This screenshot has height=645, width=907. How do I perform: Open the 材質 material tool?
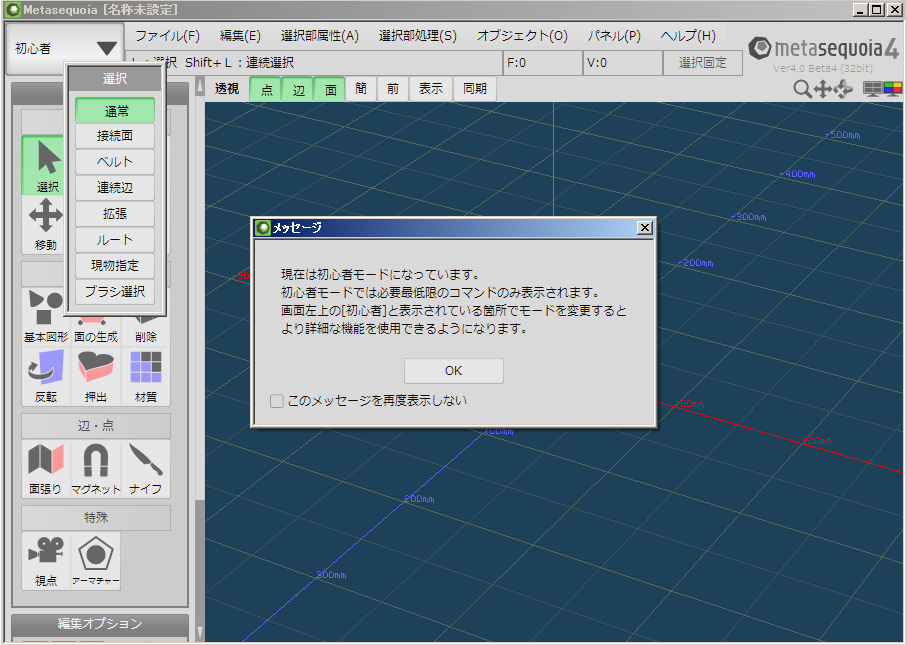146,376
